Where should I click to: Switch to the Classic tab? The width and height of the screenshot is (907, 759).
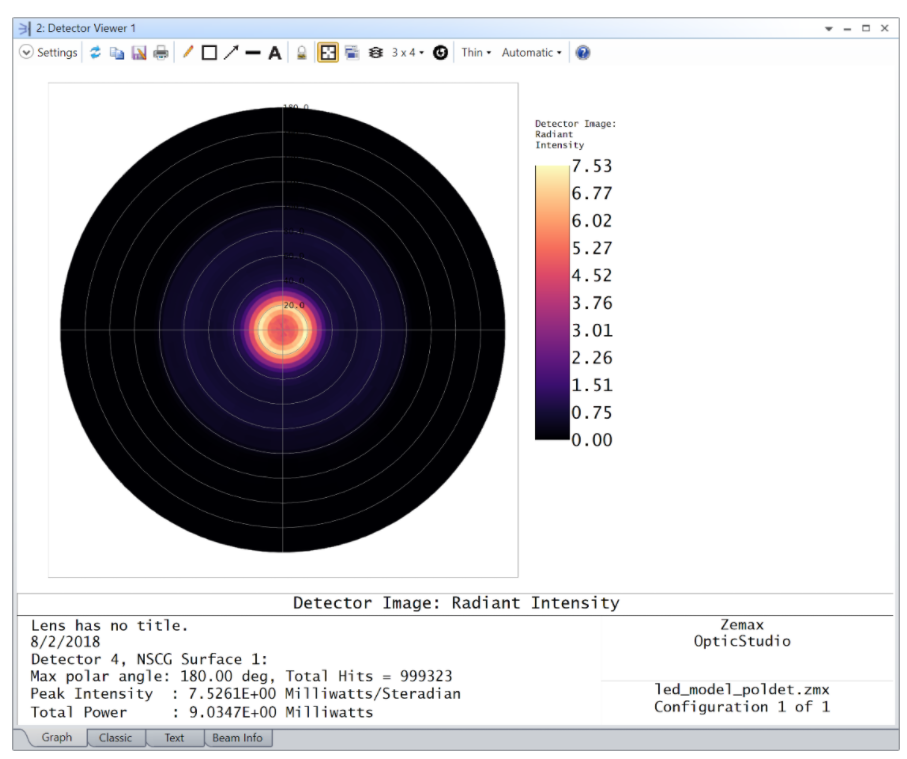115,738
